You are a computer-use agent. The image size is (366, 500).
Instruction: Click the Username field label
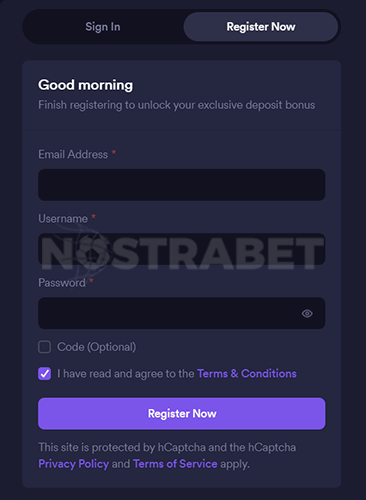[x=63, y=219]
